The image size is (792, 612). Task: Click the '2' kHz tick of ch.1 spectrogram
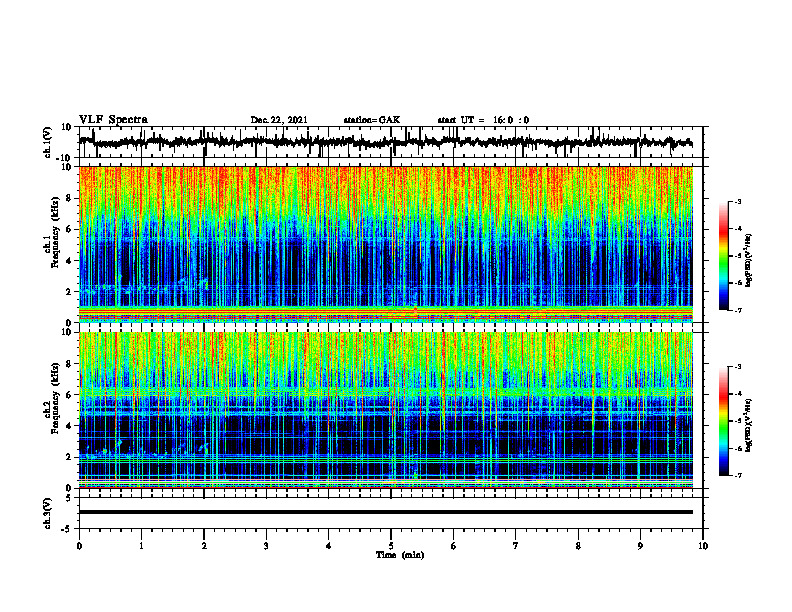pos(69,292)
